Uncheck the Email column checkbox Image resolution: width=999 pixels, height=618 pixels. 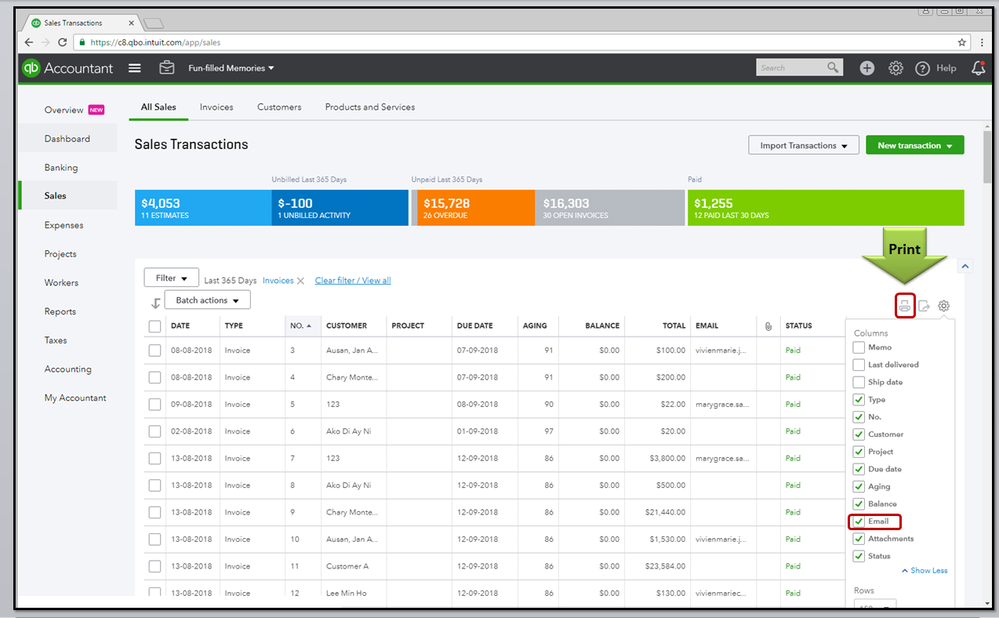[859, 522]
